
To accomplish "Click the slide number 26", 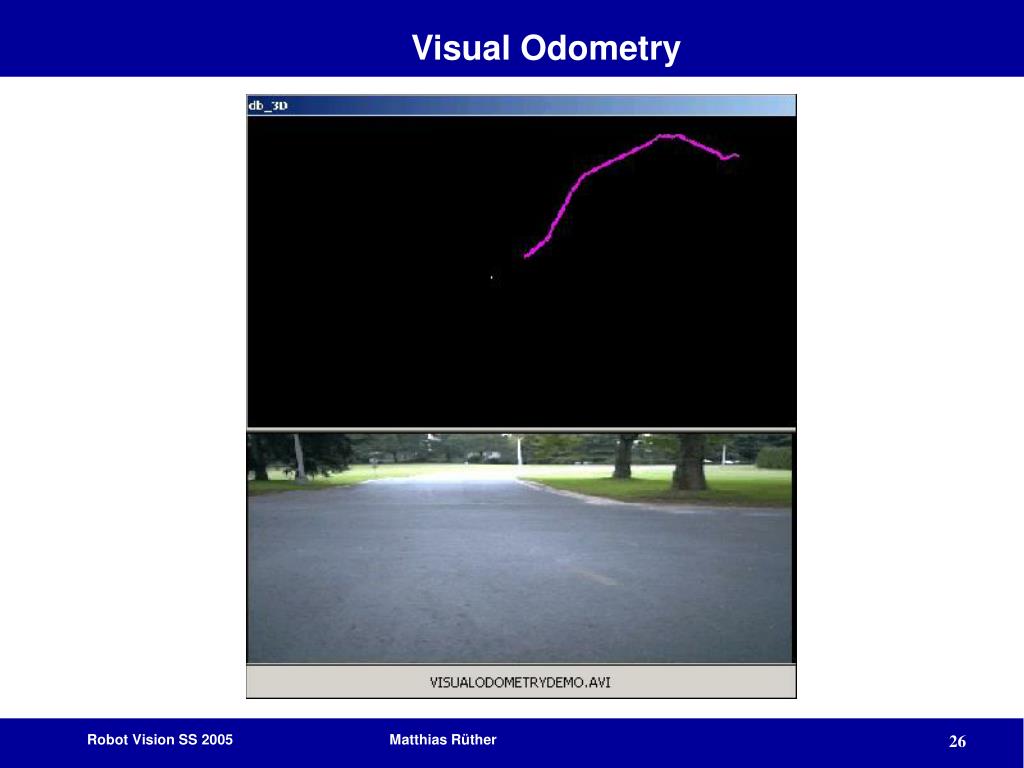I will [957, 741].
